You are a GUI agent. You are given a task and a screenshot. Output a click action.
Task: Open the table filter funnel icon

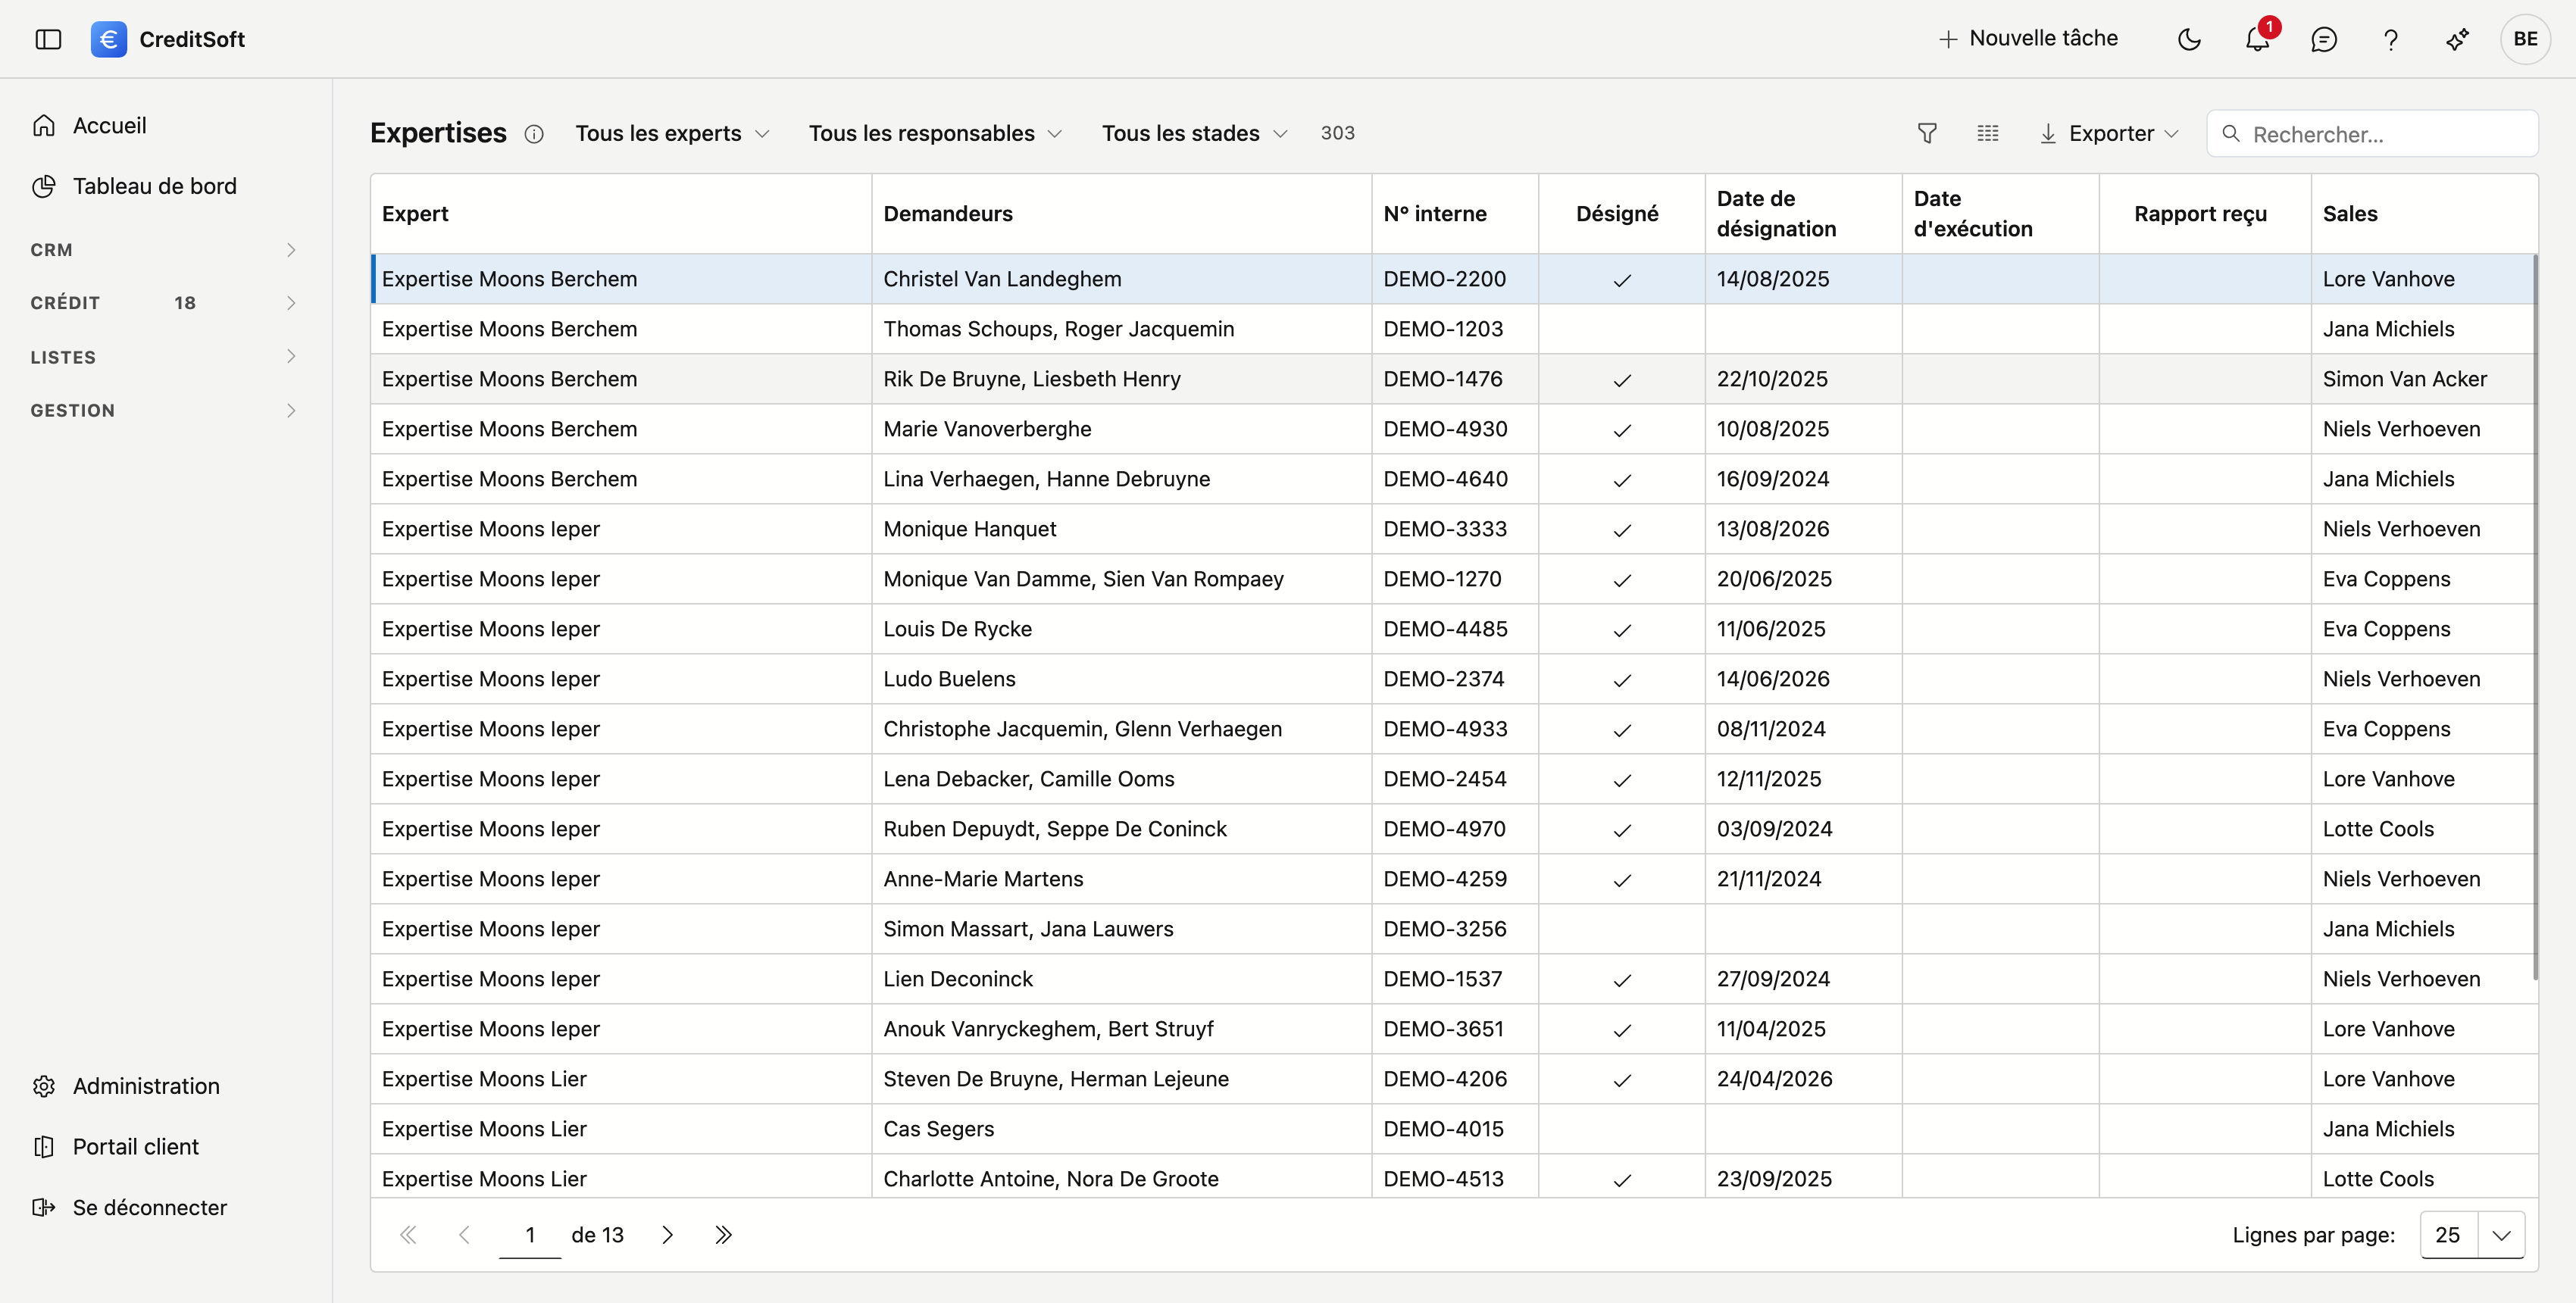pos(1927,133)
